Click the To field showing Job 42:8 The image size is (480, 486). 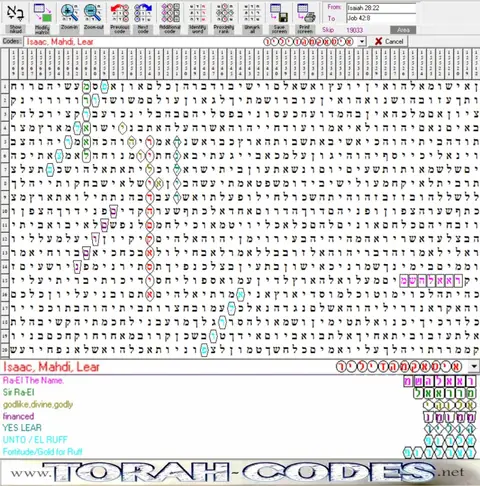pyautogui.click(x=381, y=18)
